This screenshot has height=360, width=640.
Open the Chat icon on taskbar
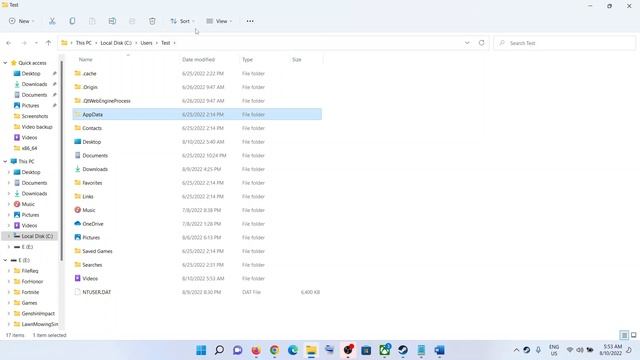click(x=238, y=350)
